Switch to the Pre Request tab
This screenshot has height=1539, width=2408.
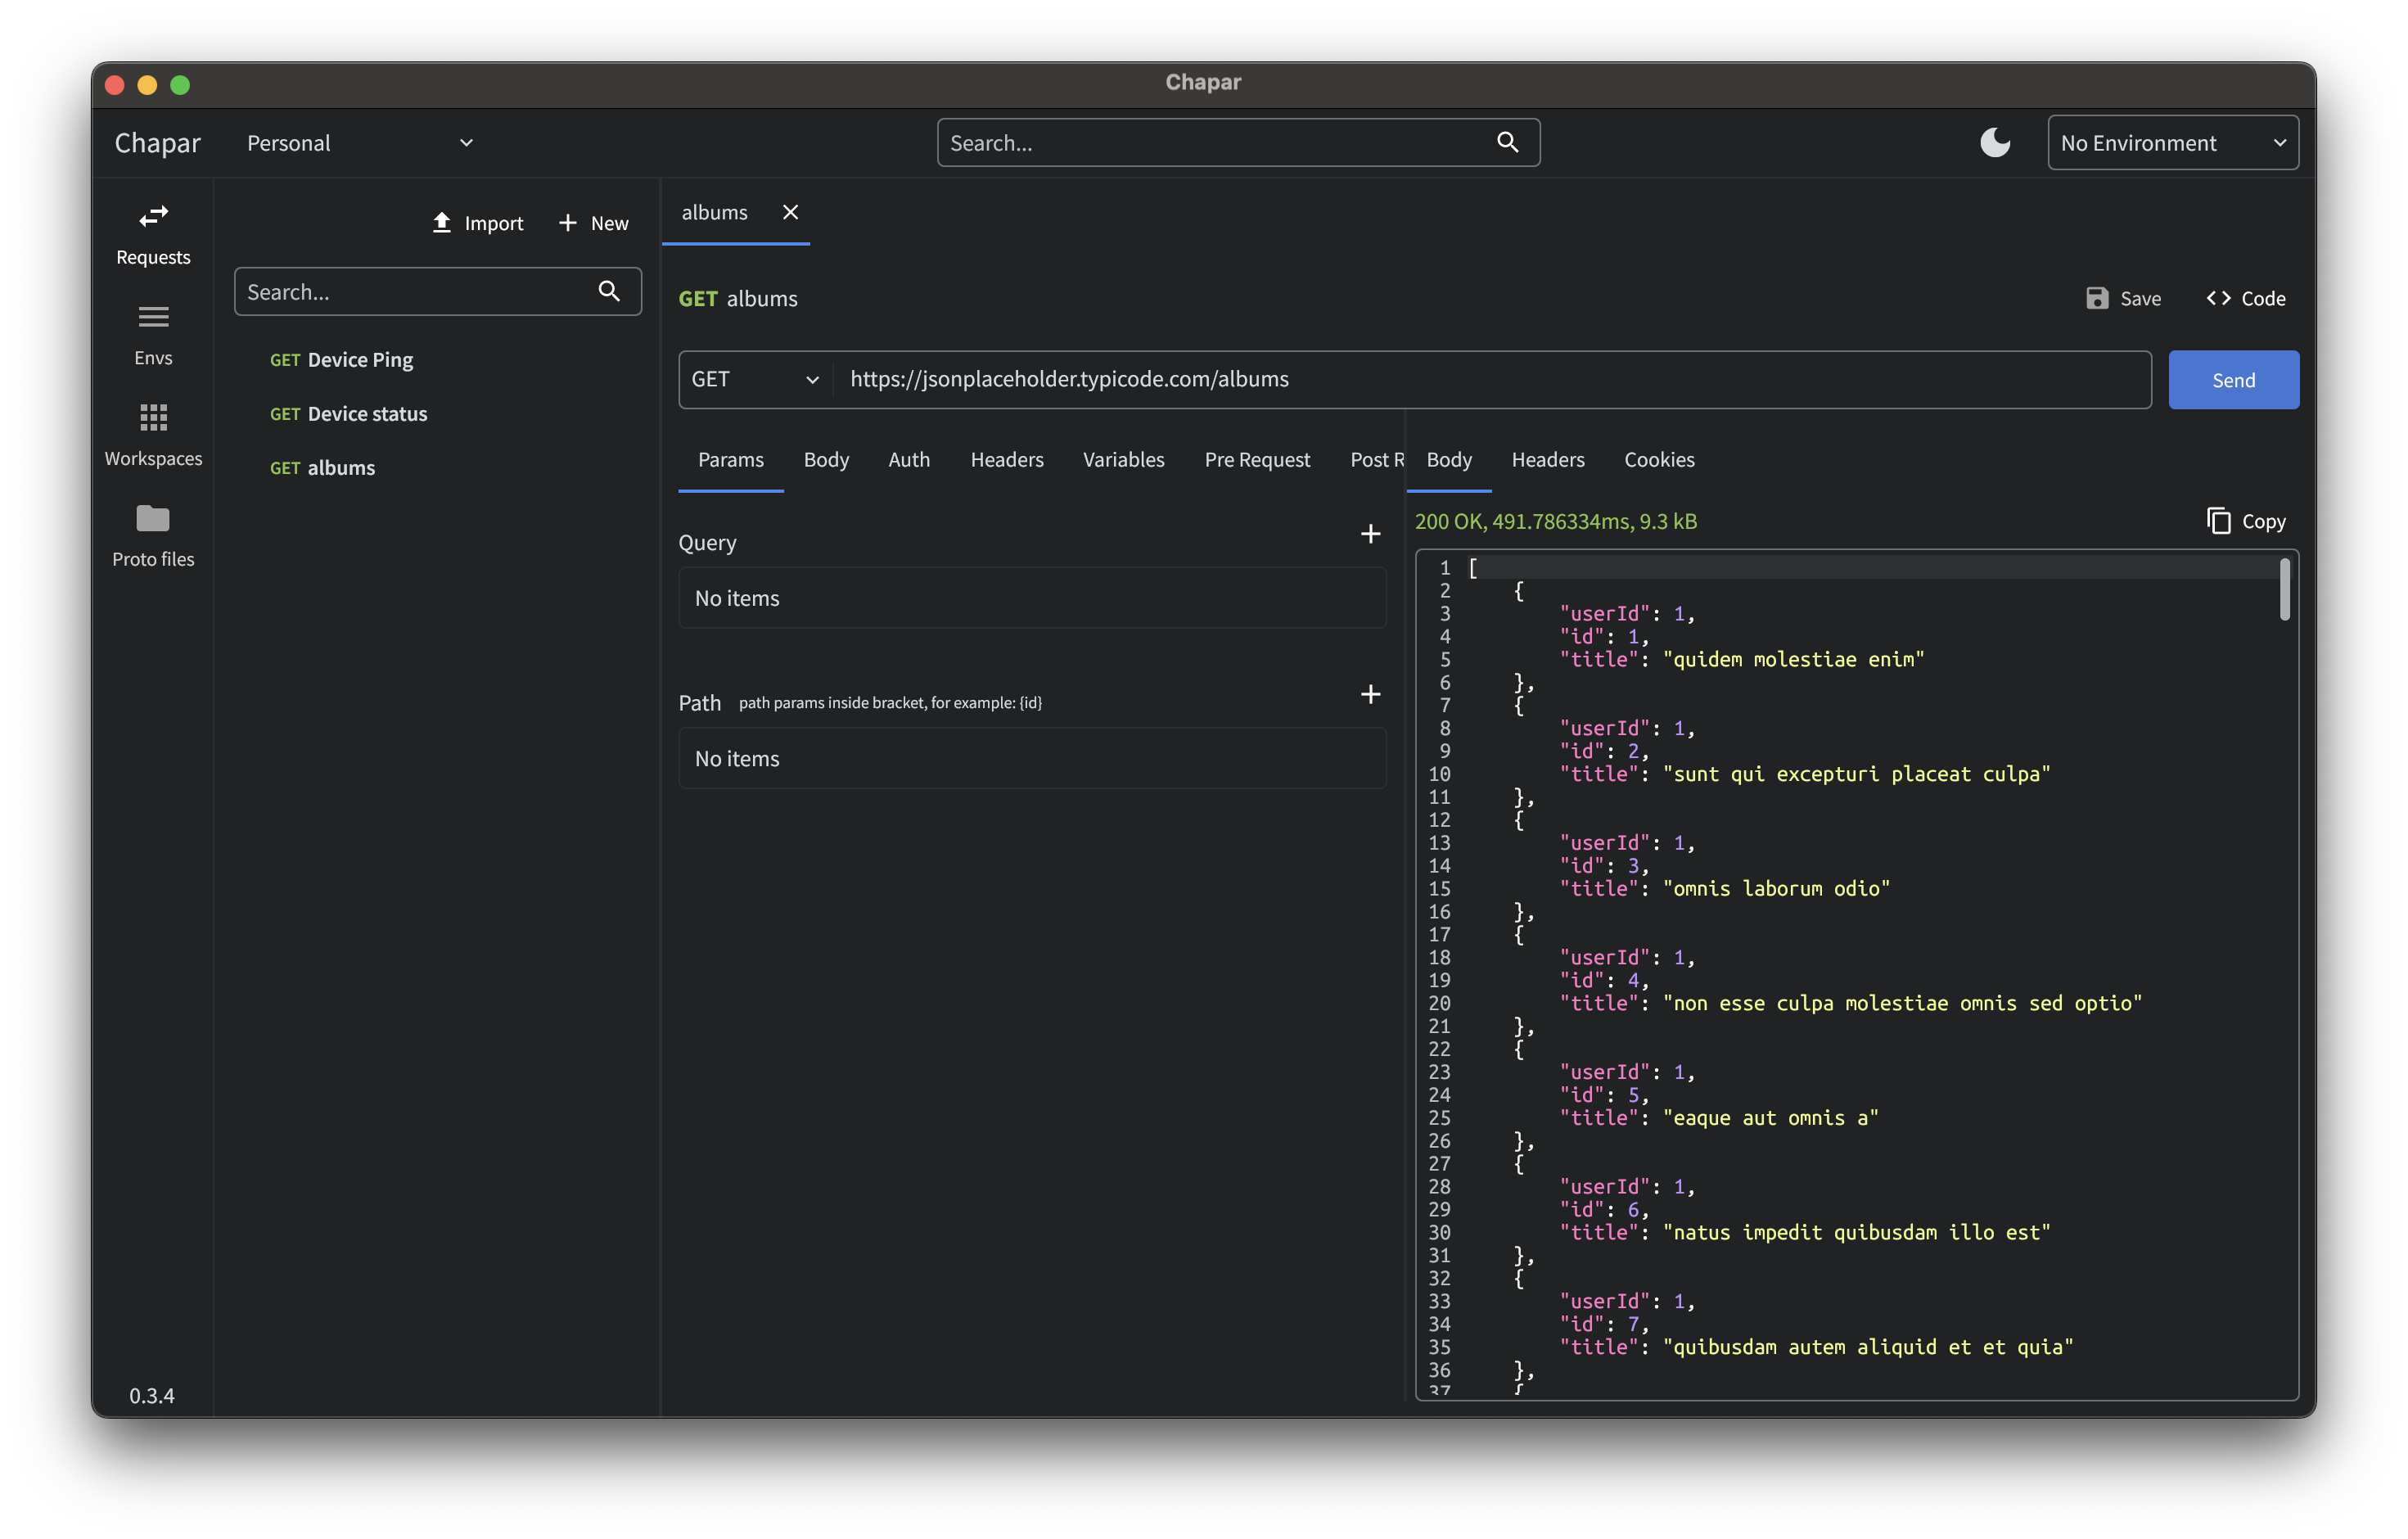coord(1257,460)
